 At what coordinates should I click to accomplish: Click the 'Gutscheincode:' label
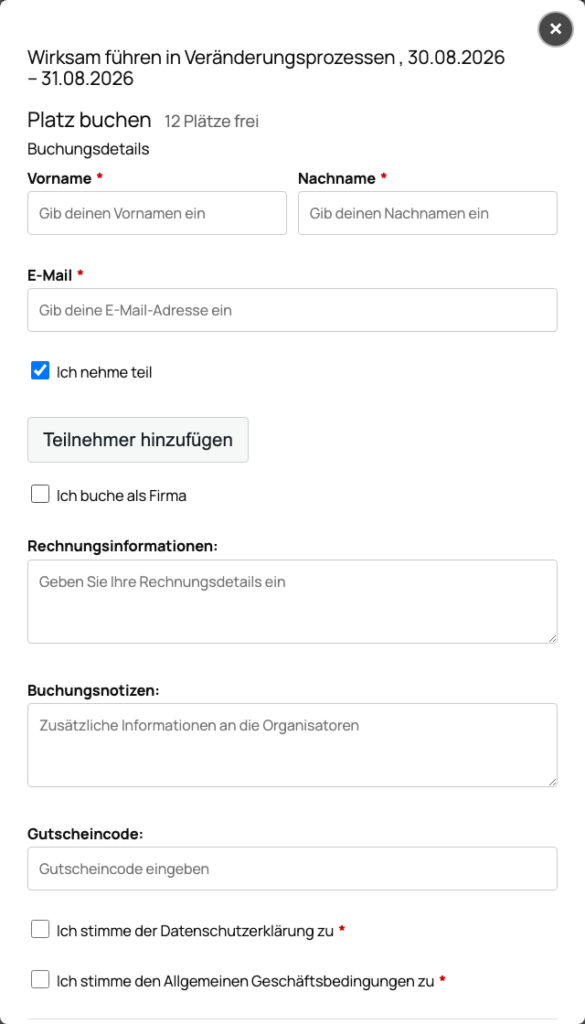pyautogui.click(x=86, y=834)
